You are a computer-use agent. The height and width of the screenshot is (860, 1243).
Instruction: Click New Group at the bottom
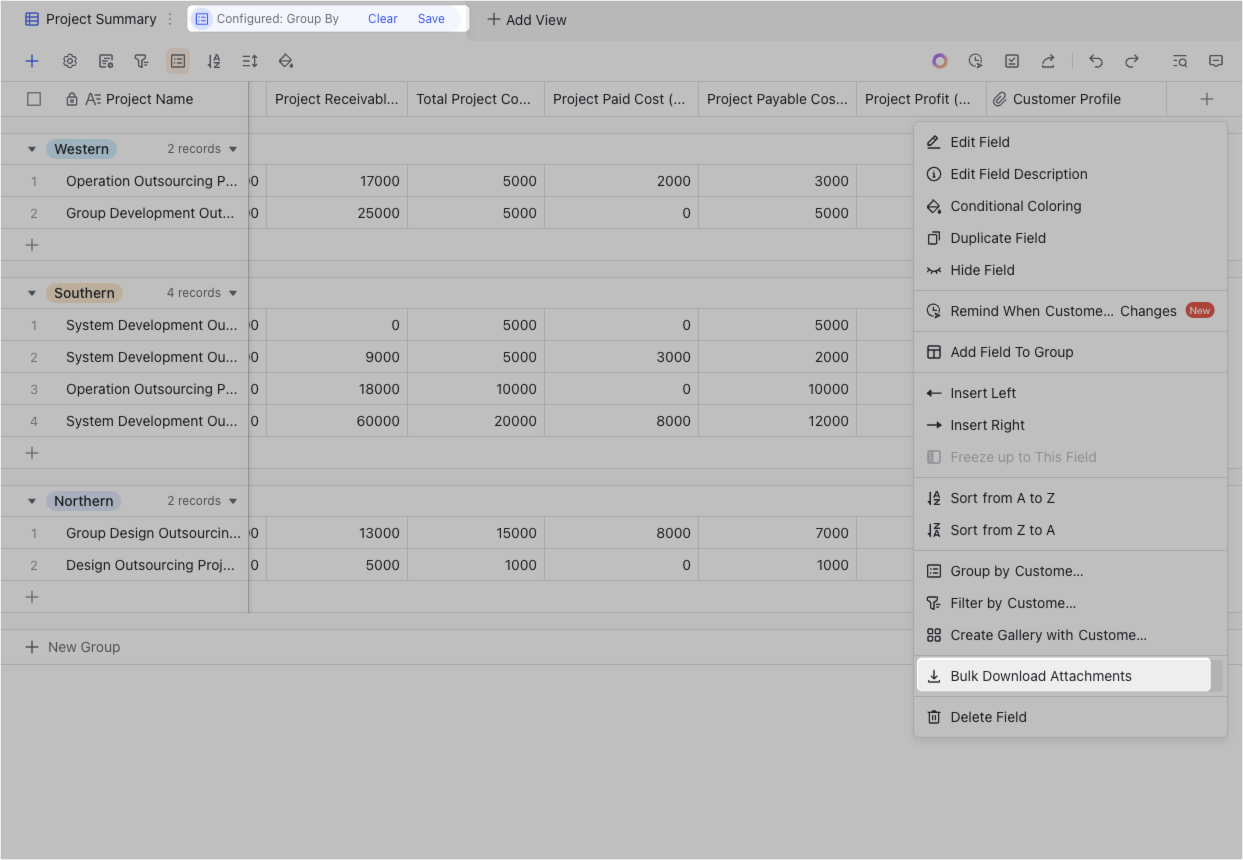click(x=73, y=647)
